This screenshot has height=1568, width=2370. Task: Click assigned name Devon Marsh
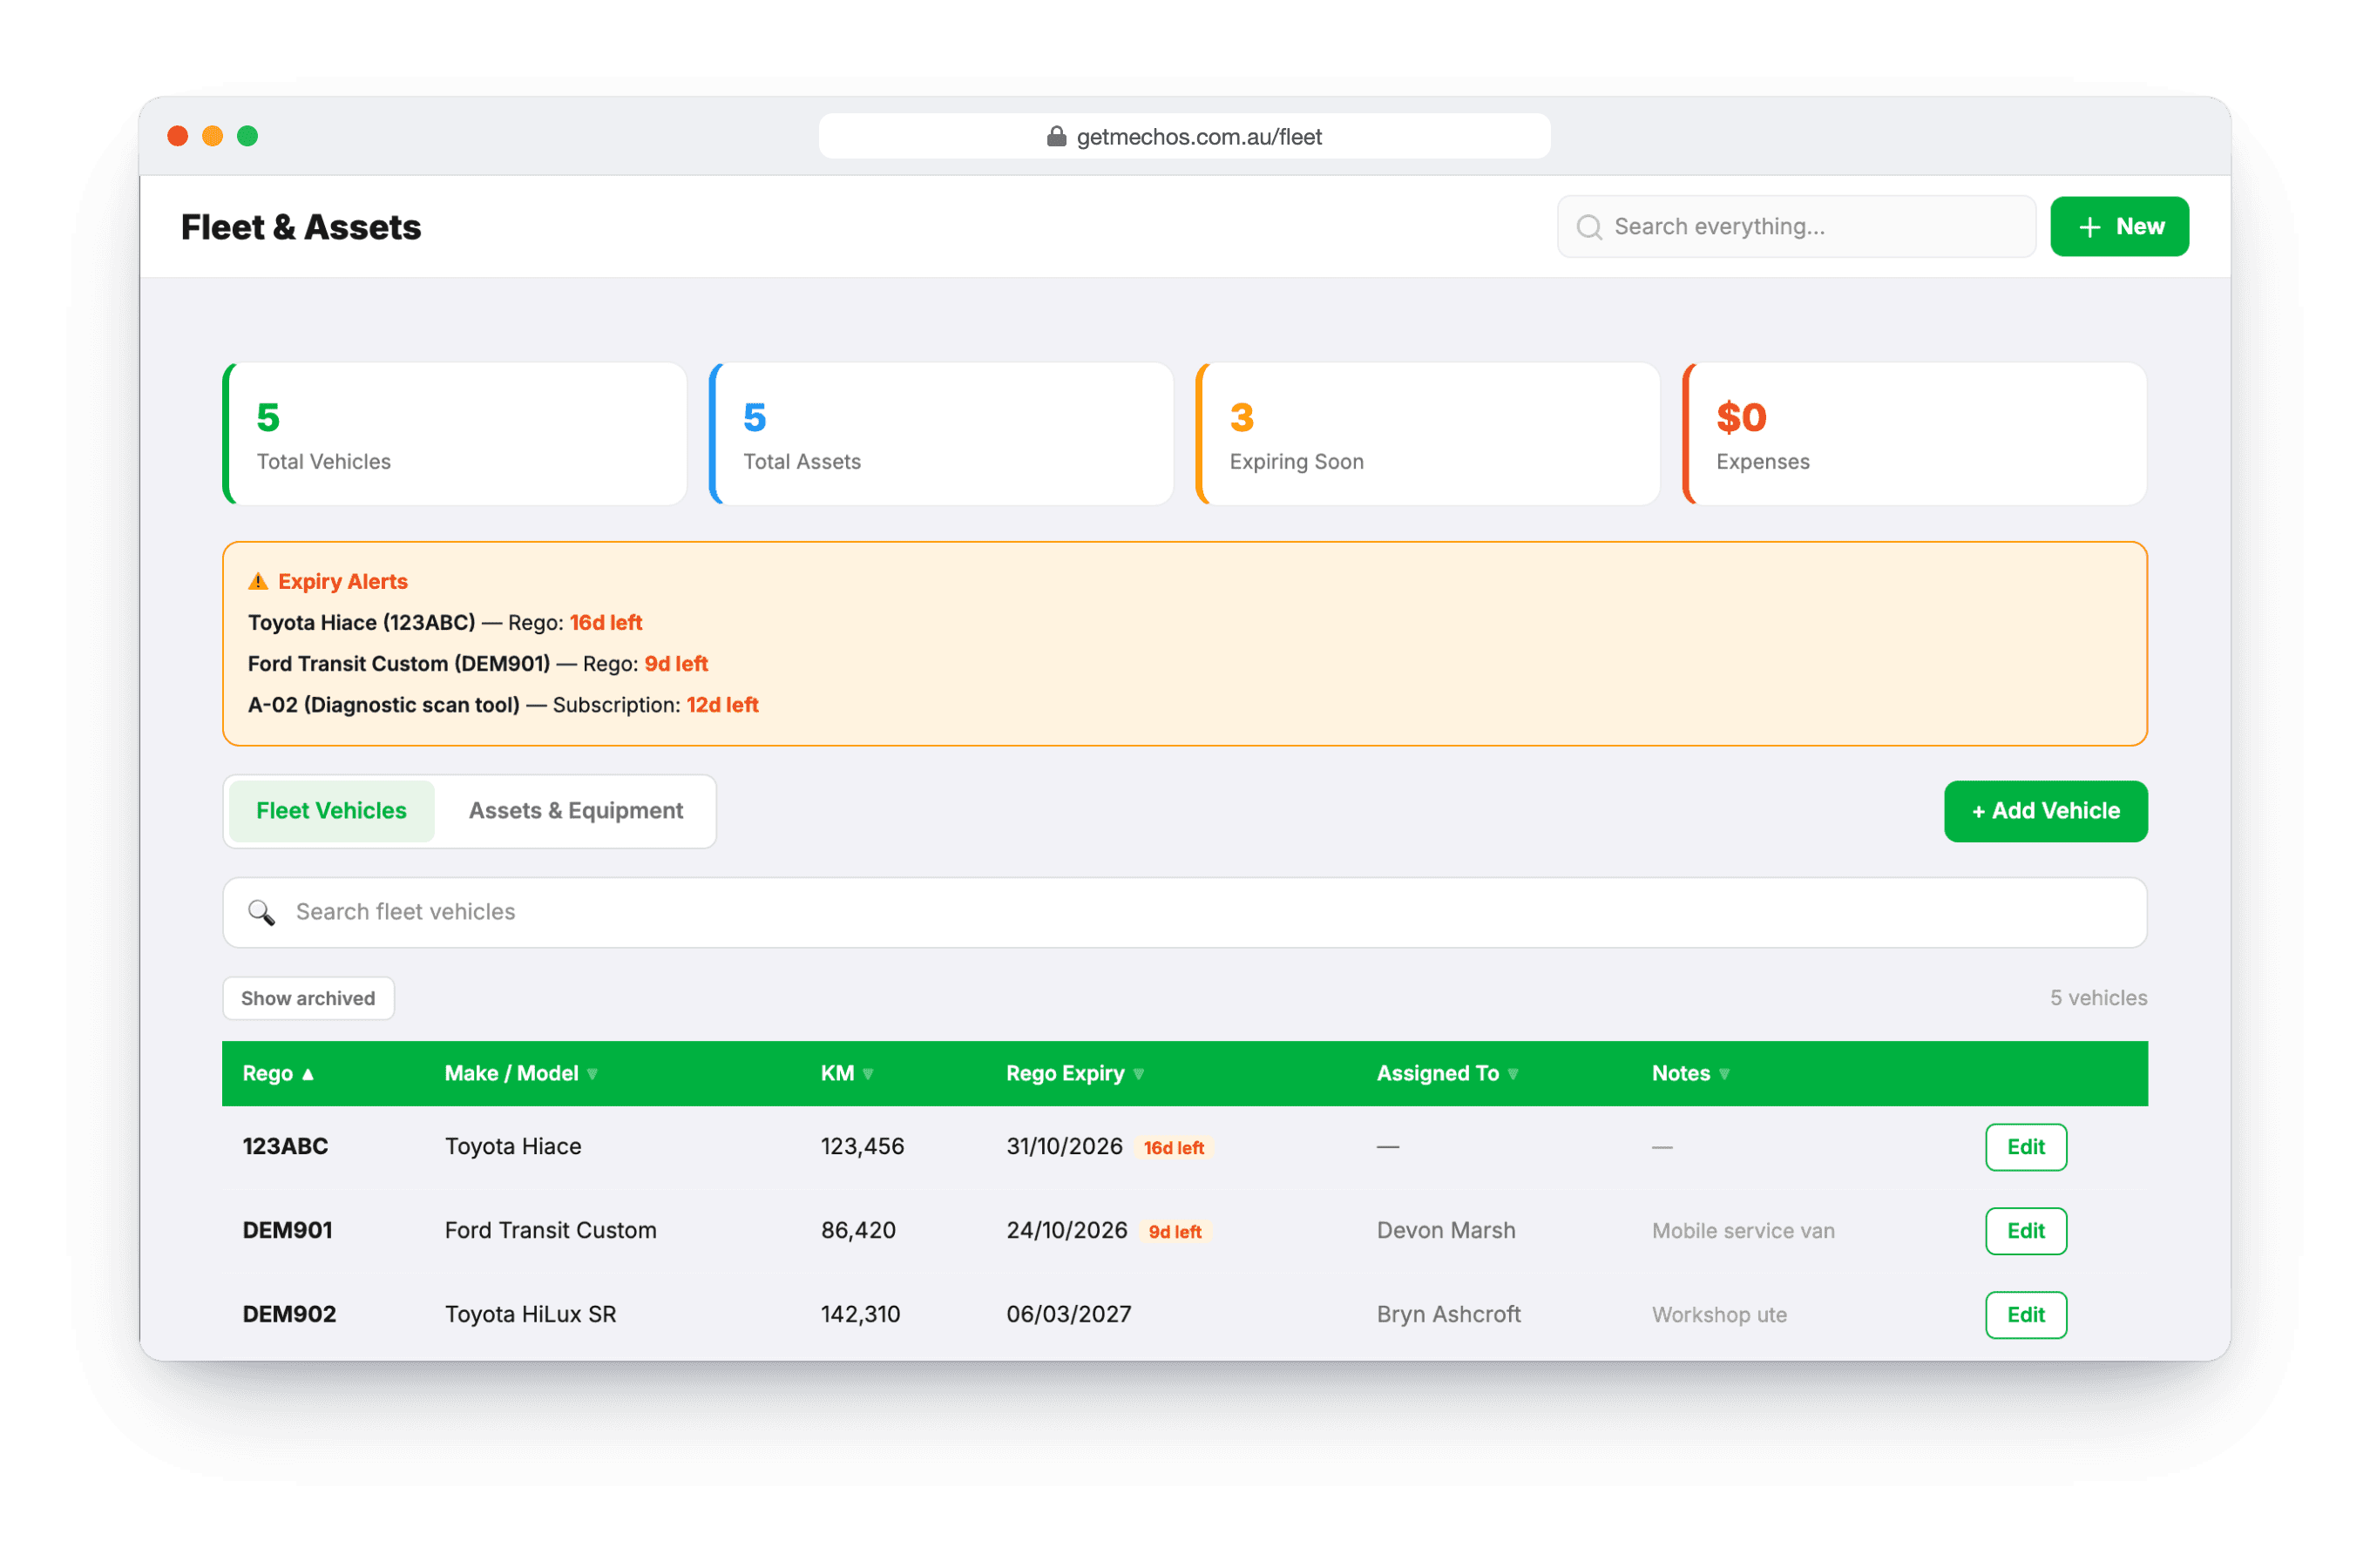click(1446, 1230)
